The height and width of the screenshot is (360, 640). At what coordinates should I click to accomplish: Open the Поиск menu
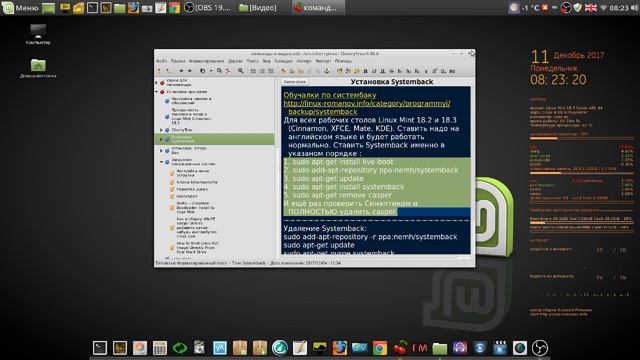[253, 61]
